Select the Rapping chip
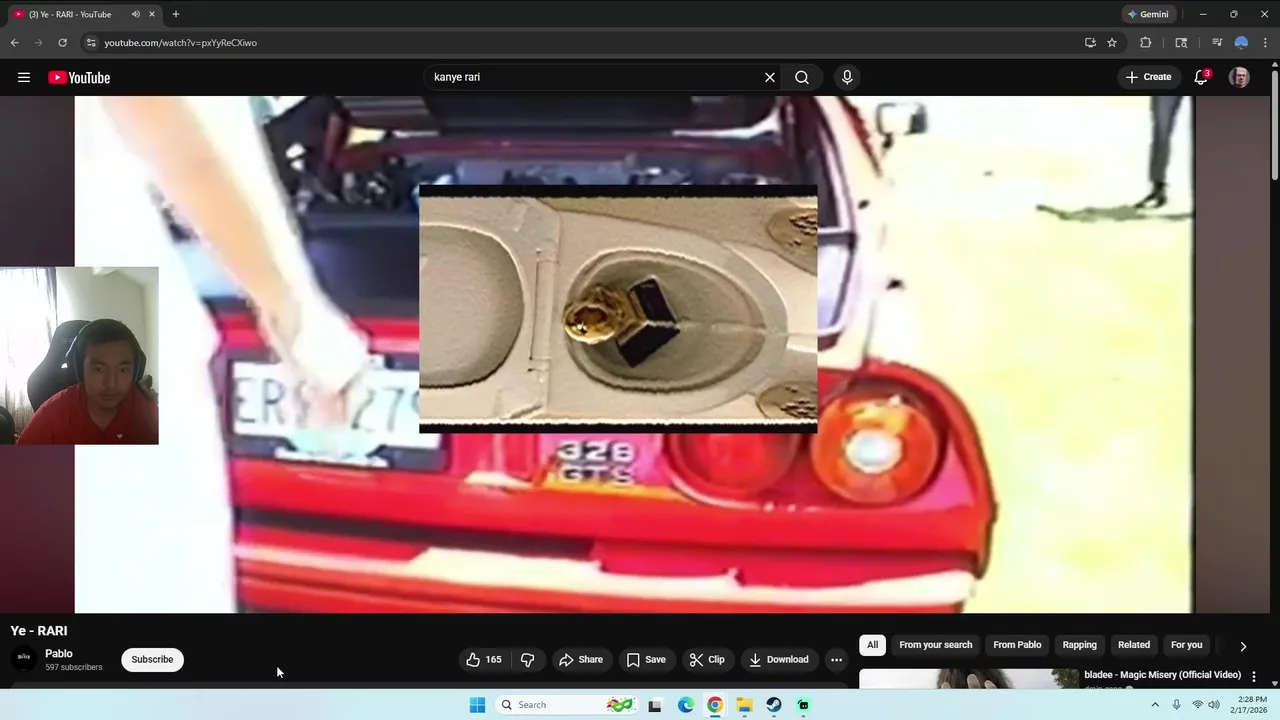Screen dimensions: 1280x720 (1079, 645)
